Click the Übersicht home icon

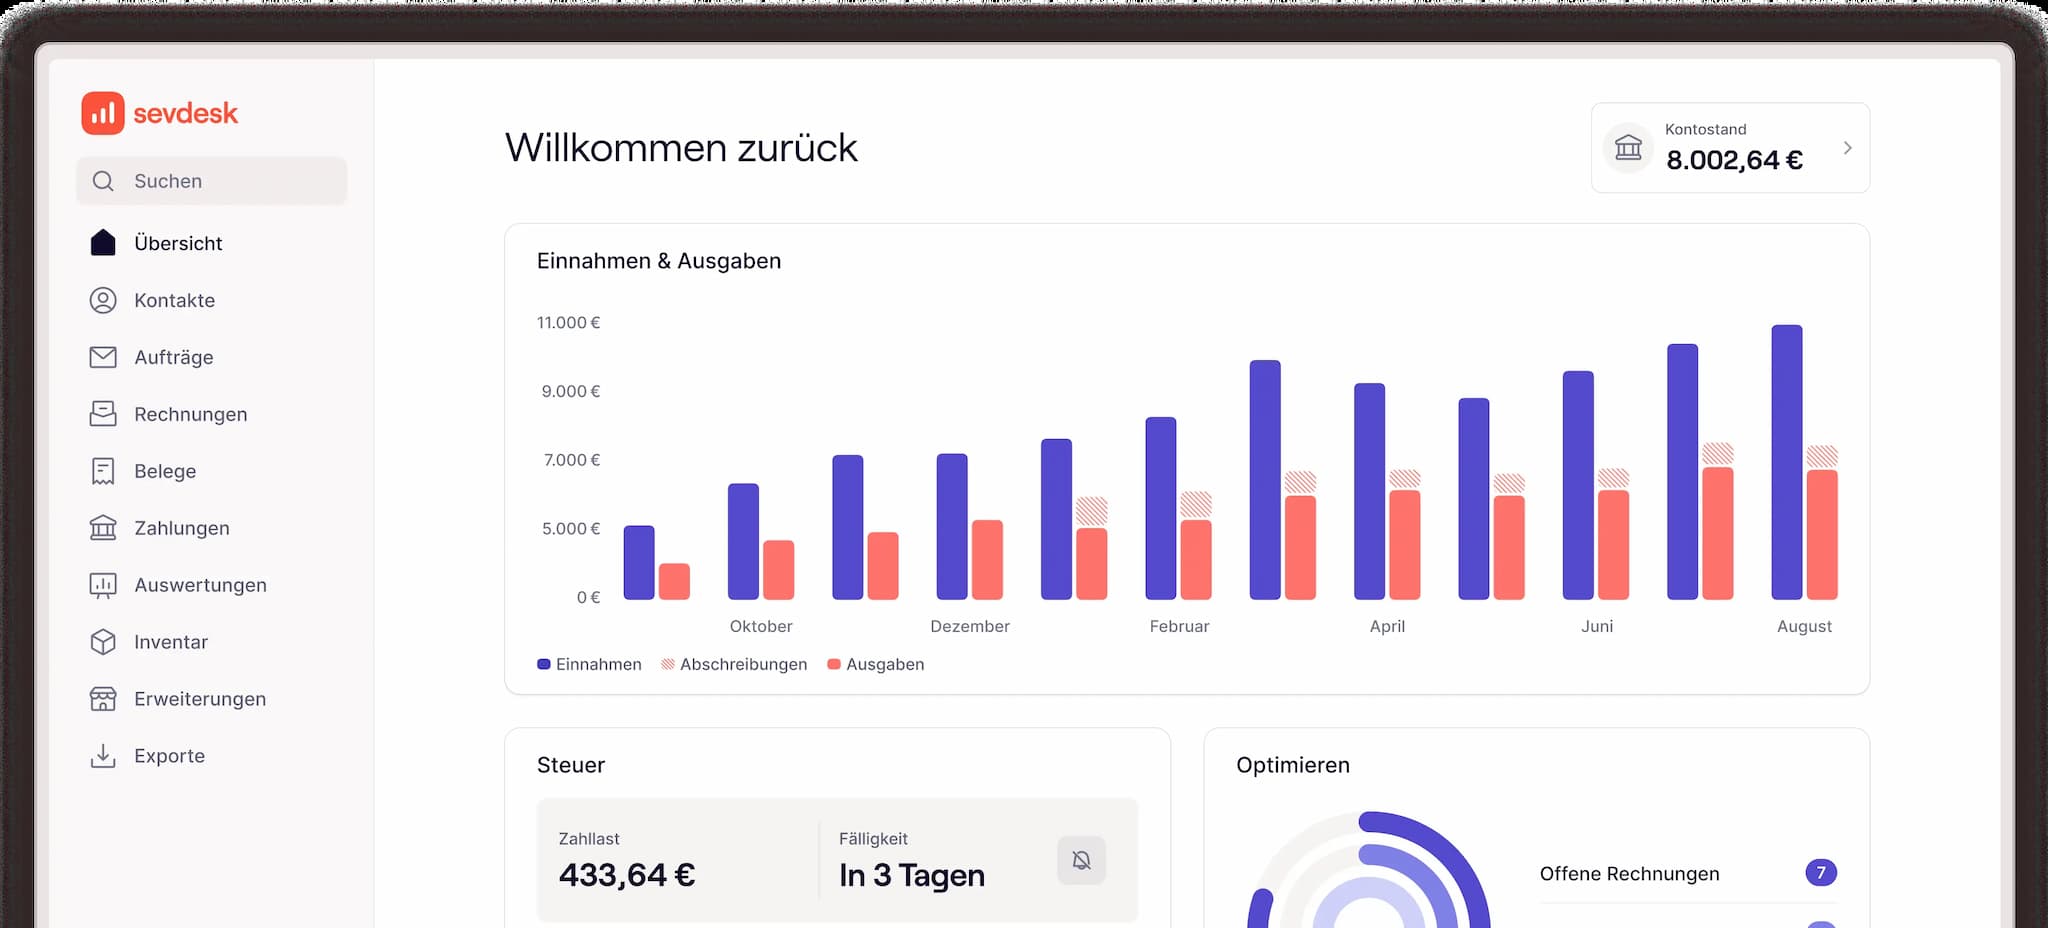point(103,243)
